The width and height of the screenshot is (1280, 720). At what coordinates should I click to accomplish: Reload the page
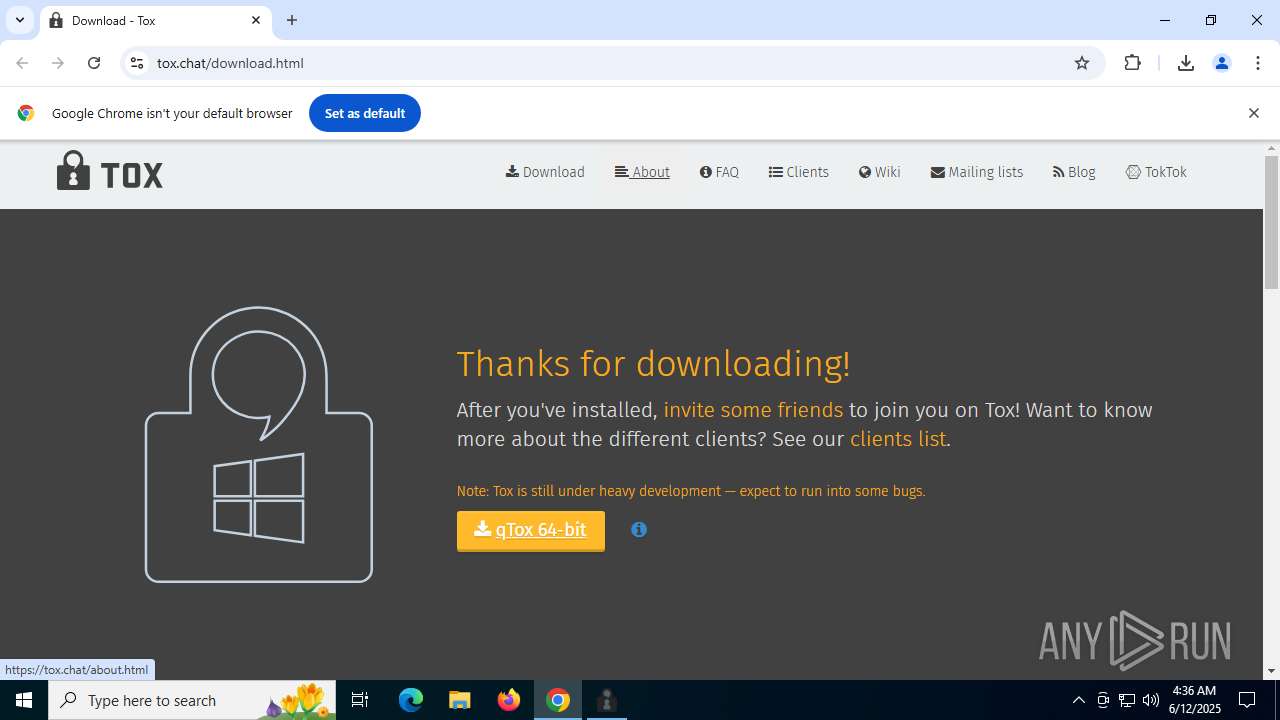pos(94,63)
